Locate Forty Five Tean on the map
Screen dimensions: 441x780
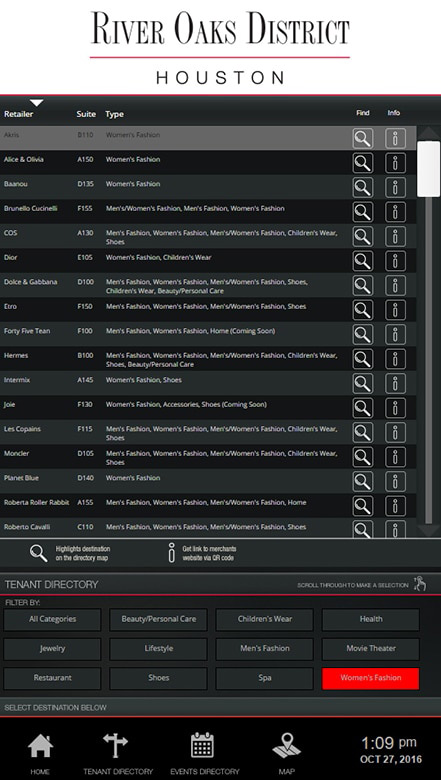pos(362,334)
